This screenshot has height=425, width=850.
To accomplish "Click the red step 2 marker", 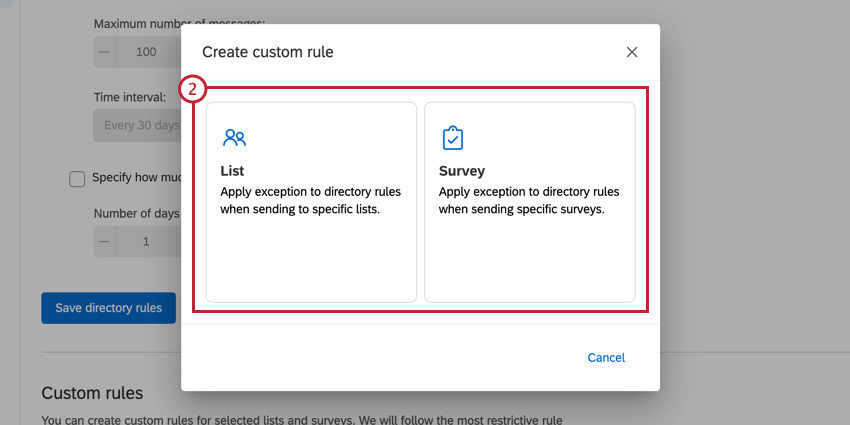I will point(193,89).
